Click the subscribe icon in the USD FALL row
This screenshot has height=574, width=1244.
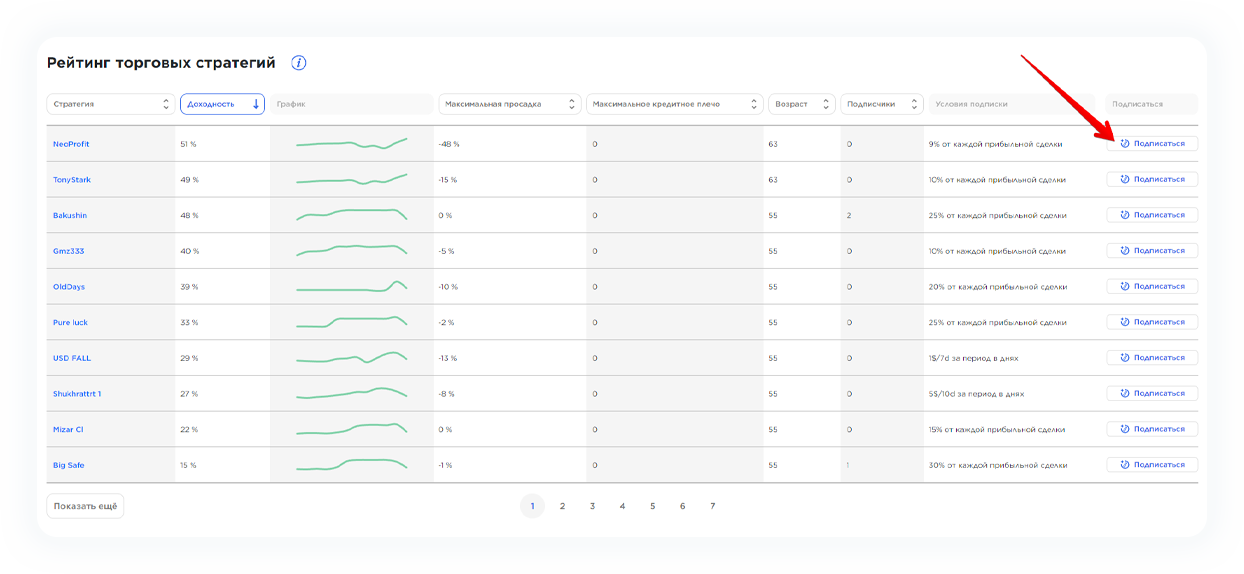(1125, 358)
